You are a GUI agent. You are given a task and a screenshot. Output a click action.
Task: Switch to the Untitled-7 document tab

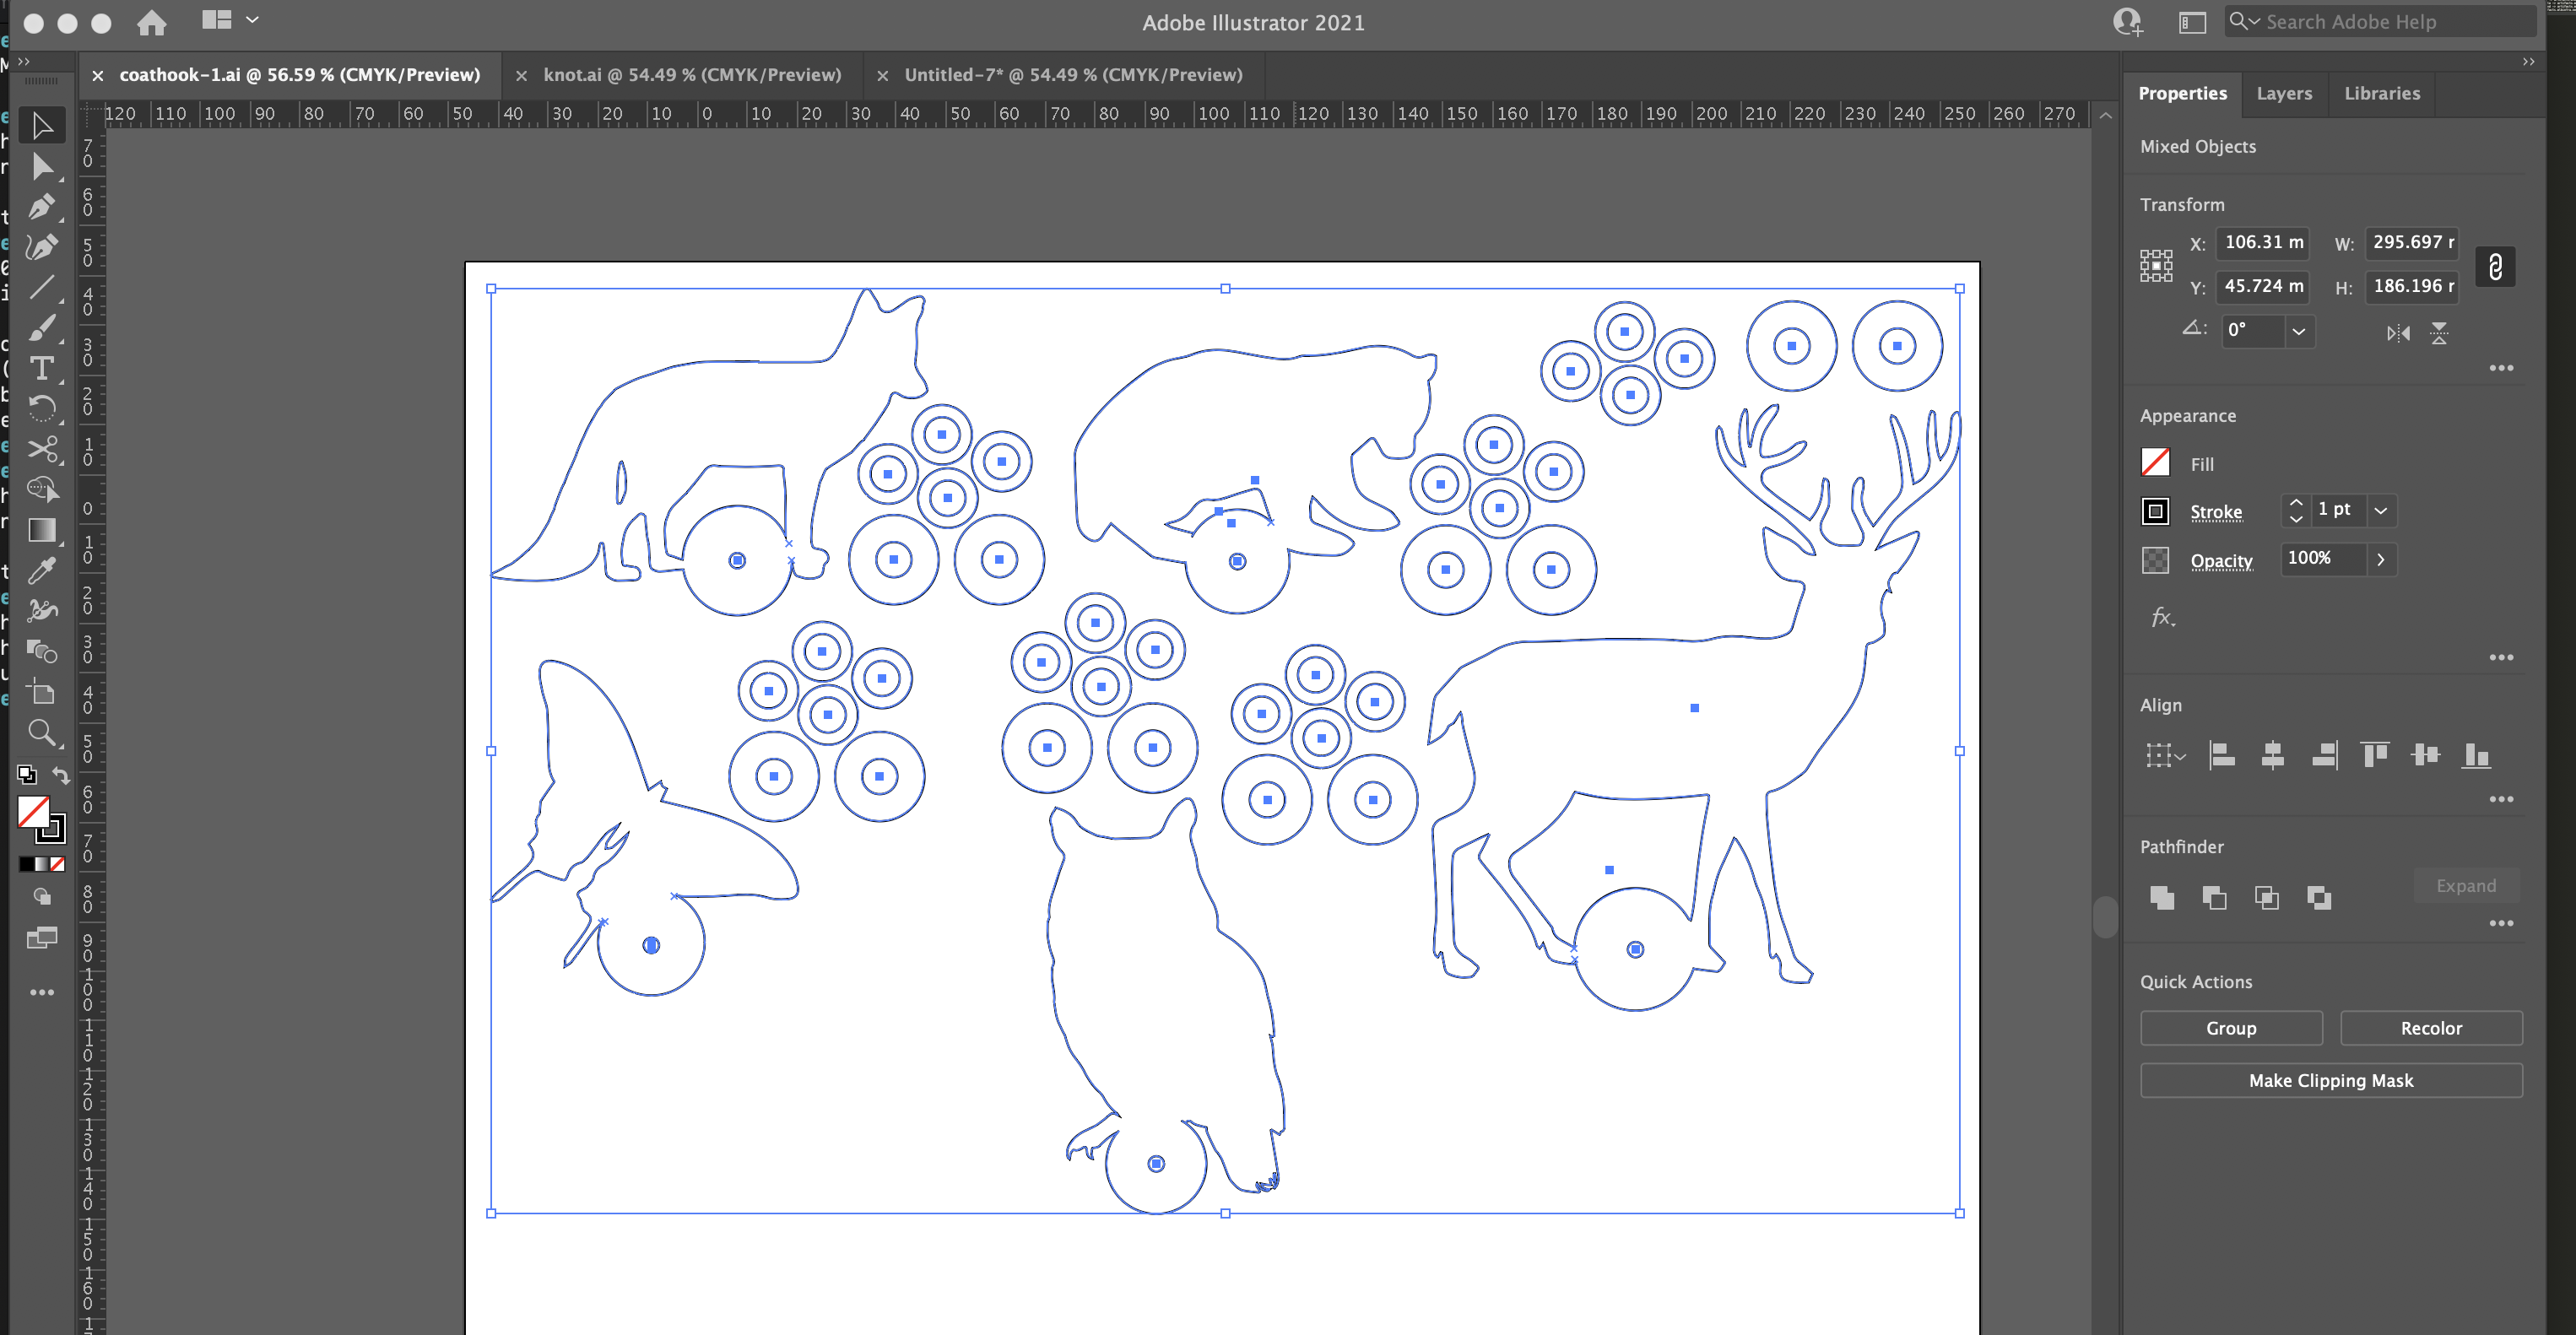pos(1073,75)
